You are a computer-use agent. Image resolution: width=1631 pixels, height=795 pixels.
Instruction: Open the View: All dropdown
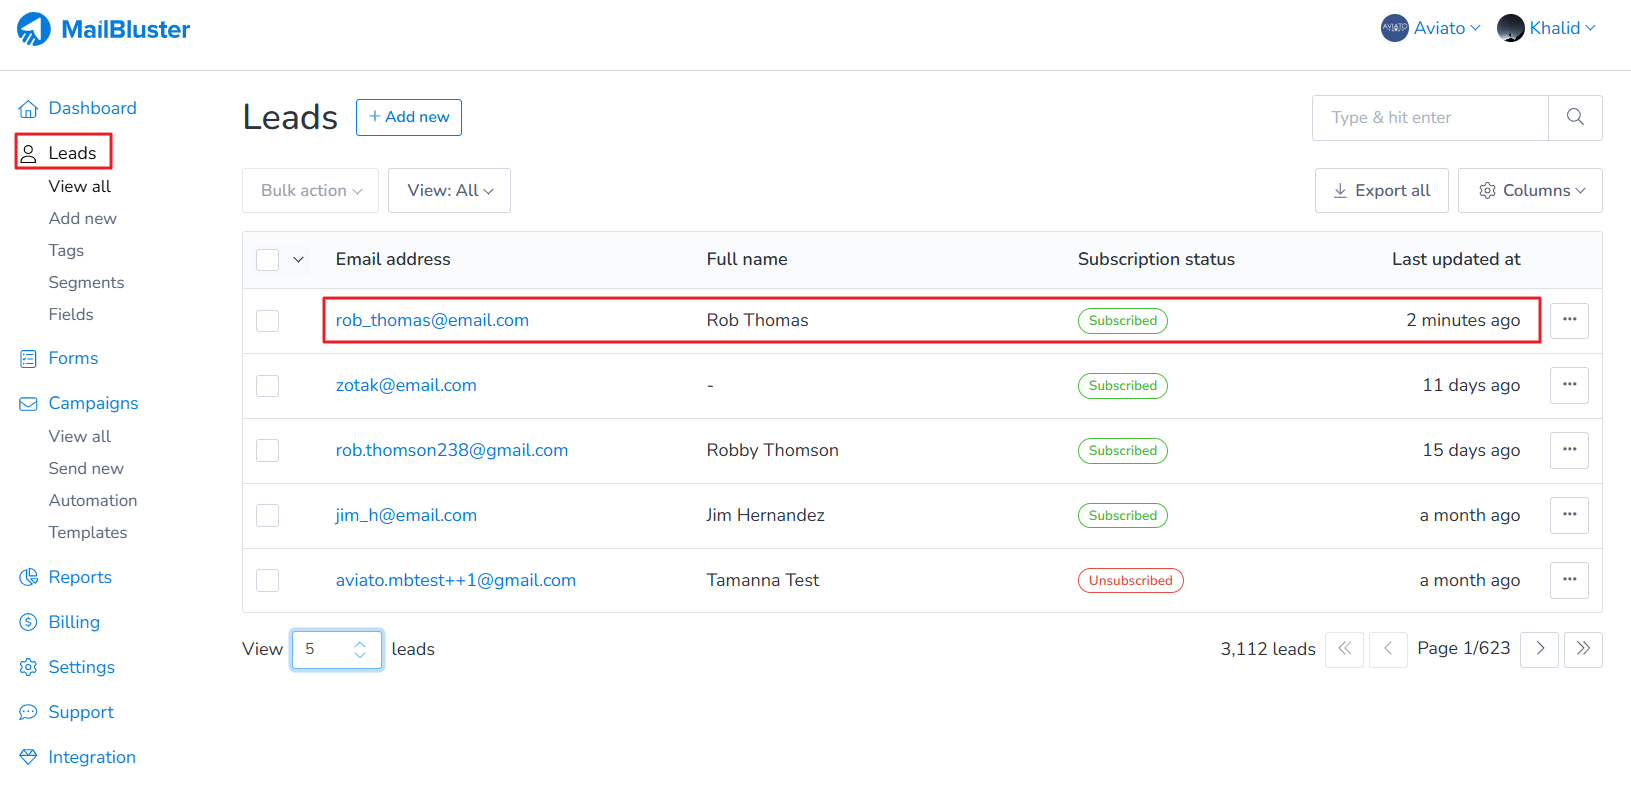449,191
